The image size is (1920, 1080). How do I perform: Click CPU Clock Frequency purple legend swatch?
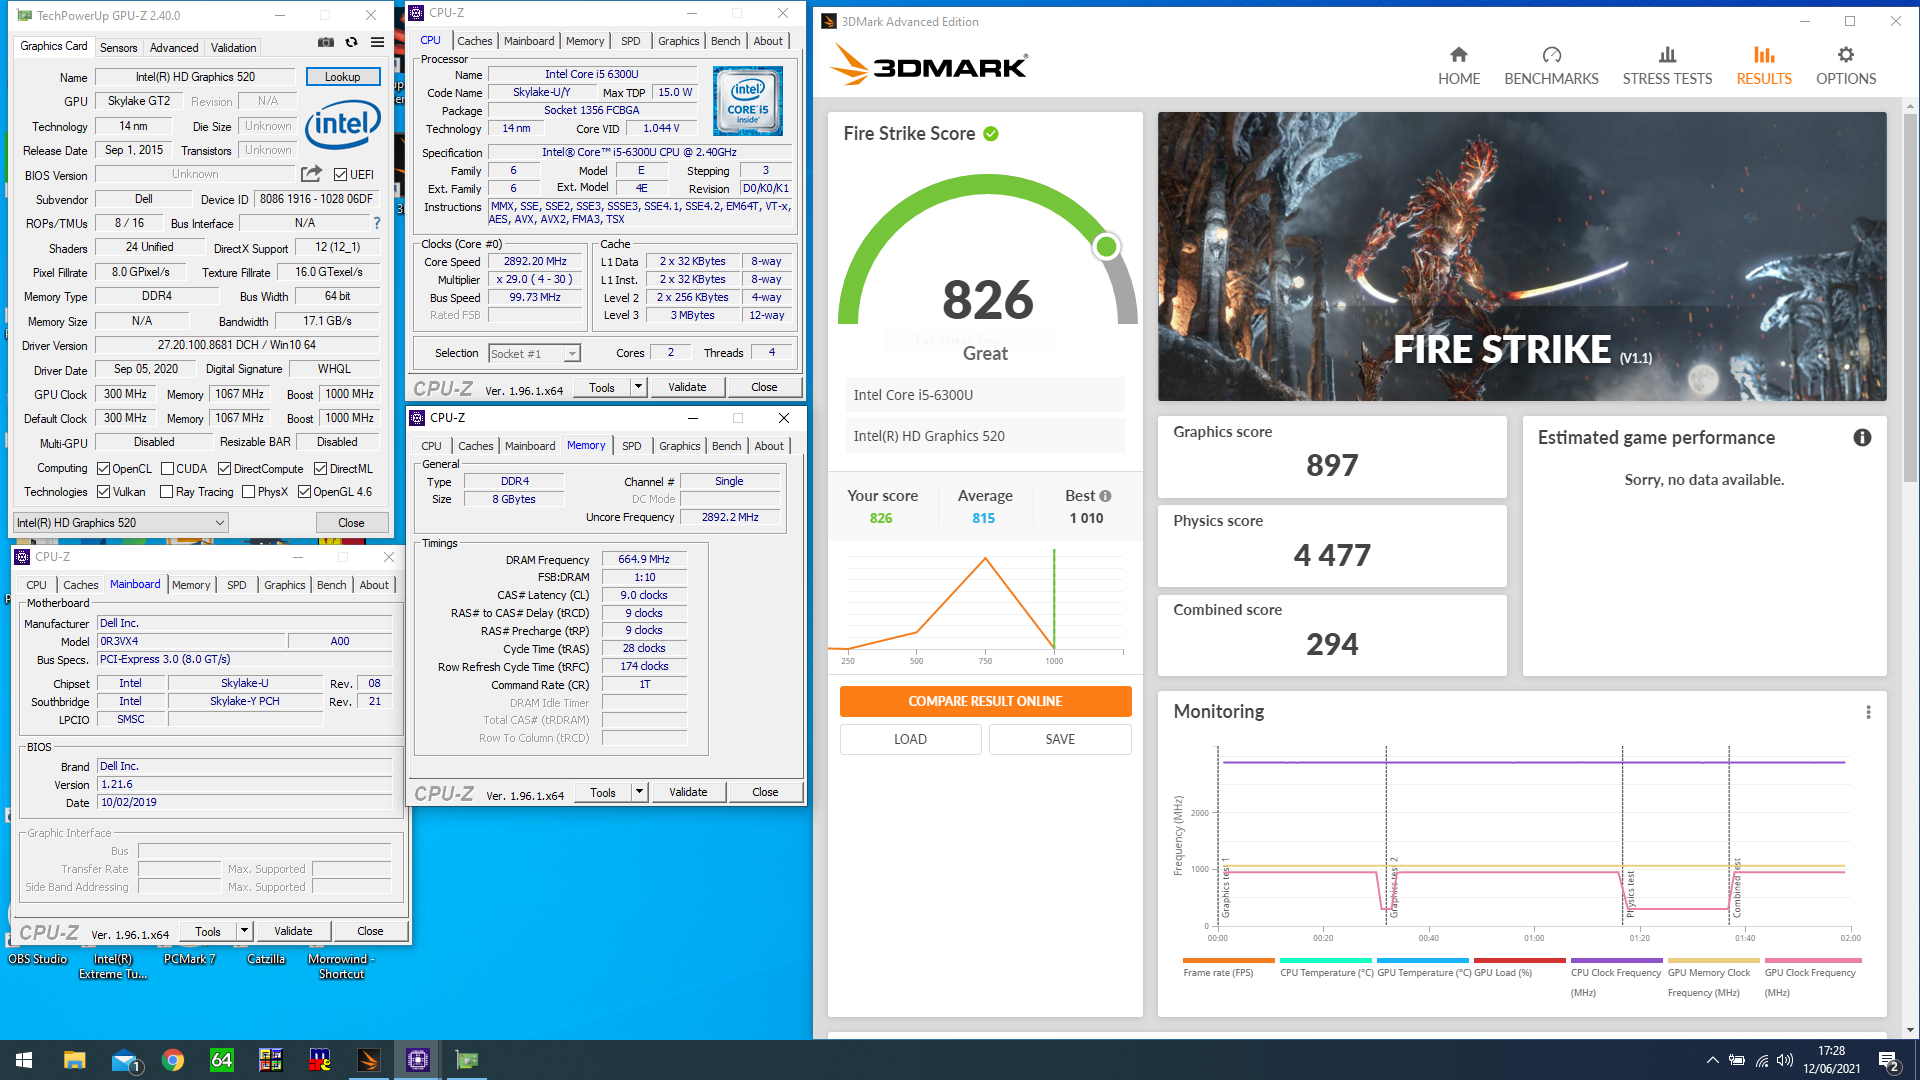pos(1616,960)
